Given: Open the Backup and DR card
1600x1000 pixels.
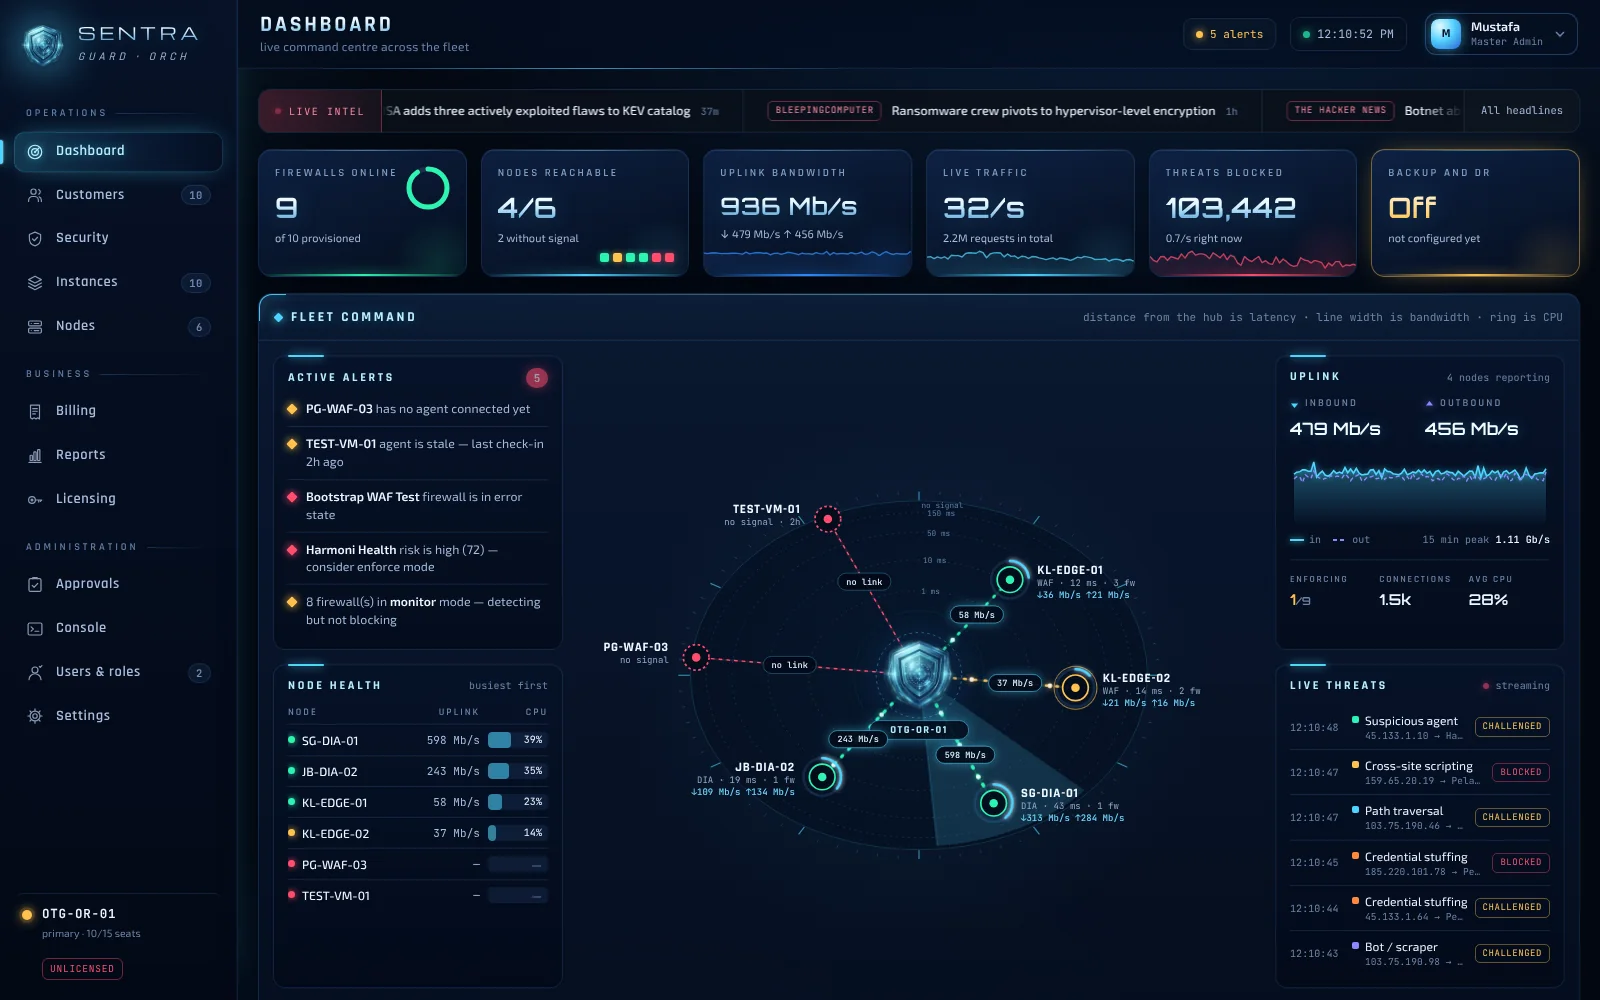Looking at the screenshot, I should [1475, 213].
